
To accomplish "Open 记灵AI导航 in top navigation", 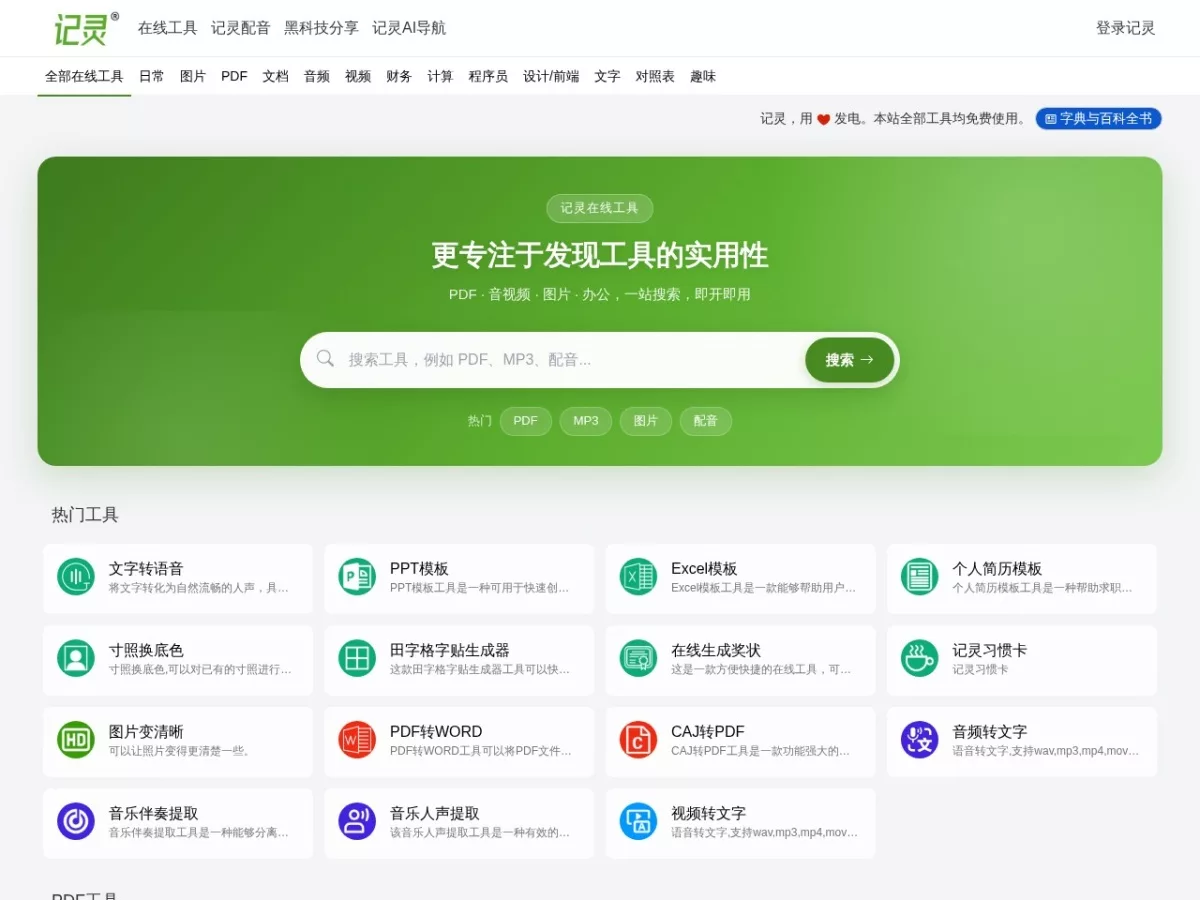I will click(x=409, y=28).
